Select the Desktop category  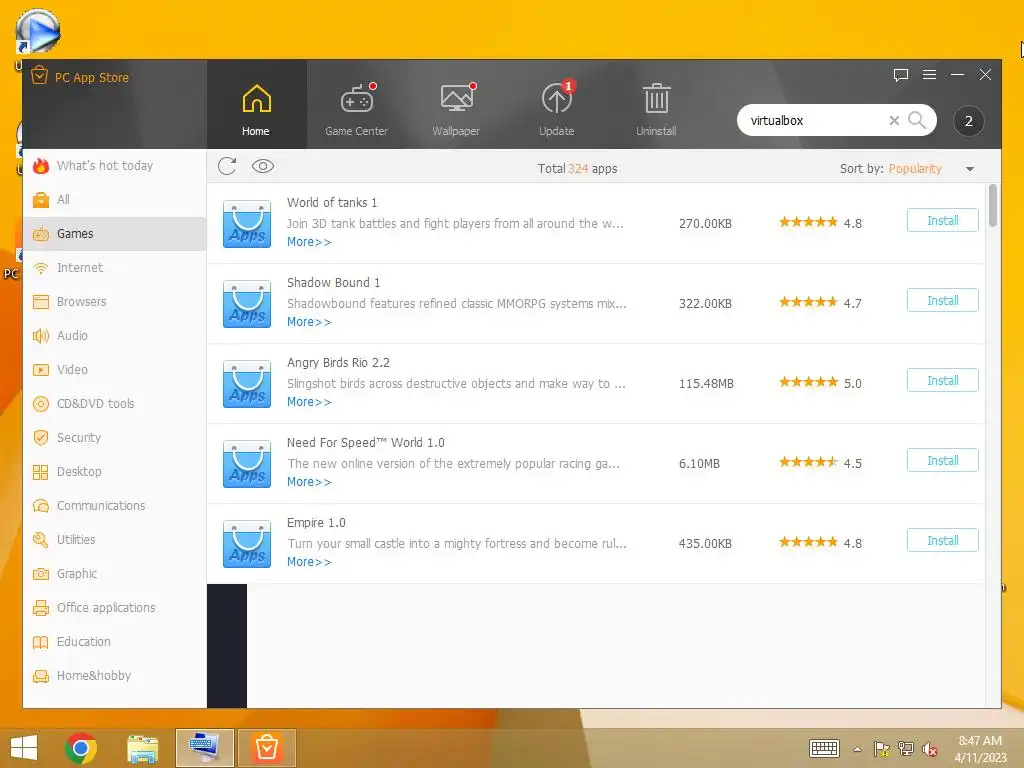pyautogui.click(x=115, y=472)
